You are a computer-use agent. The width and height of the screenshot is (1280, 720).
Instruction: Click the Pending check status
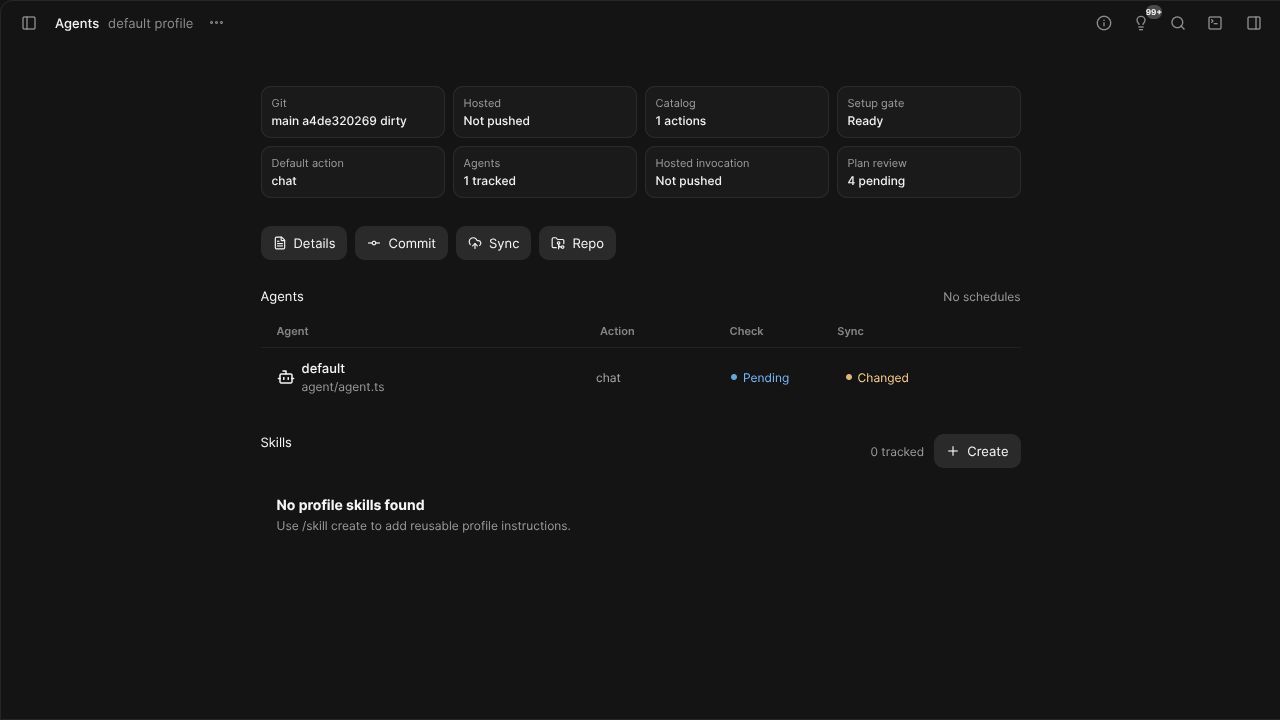coord(760,378)
